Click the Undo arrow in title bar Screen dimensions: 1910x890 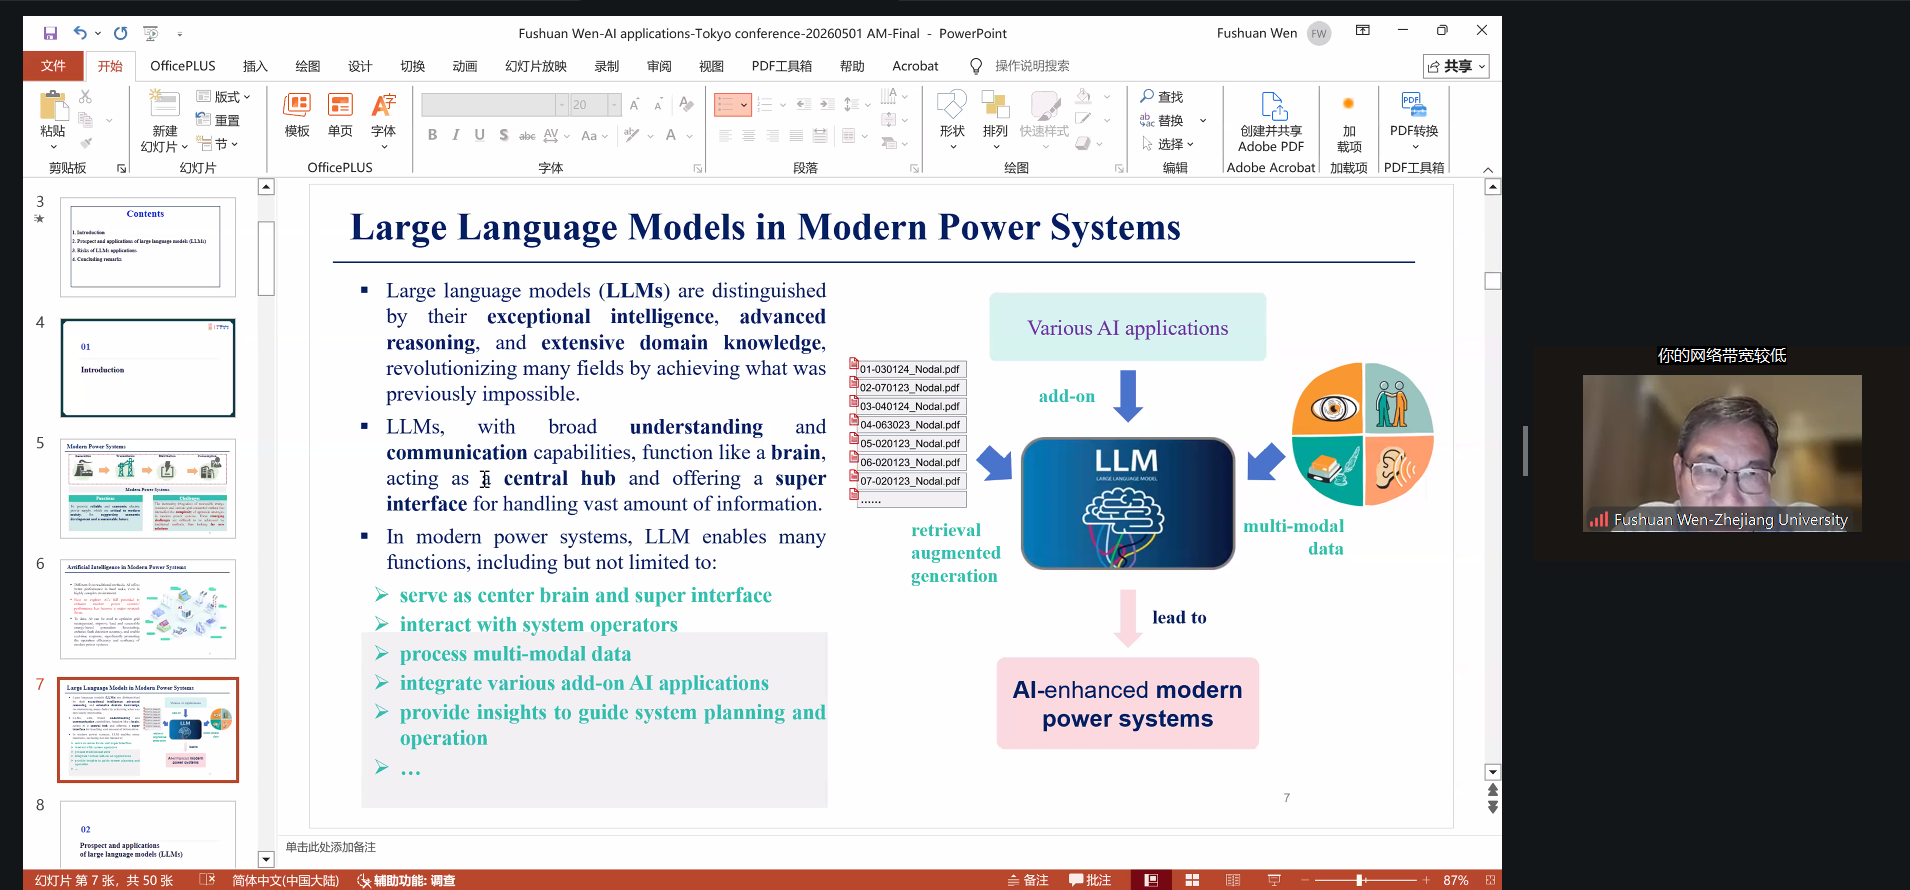click(80, 33)
